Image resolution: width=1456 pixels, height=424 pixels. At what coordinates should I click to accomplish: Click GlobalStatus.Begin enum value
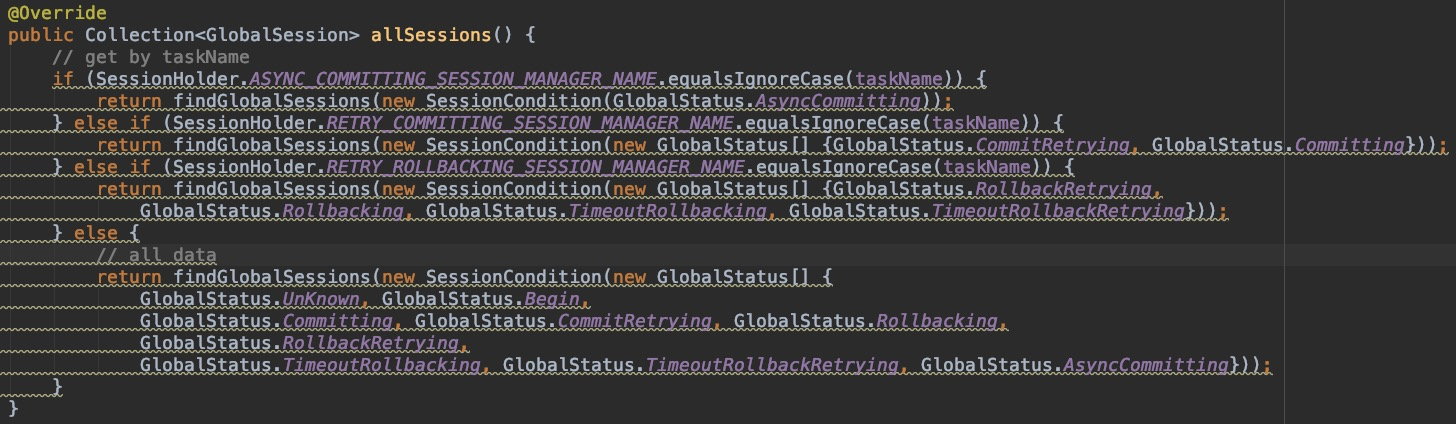[x=480, y=299]
